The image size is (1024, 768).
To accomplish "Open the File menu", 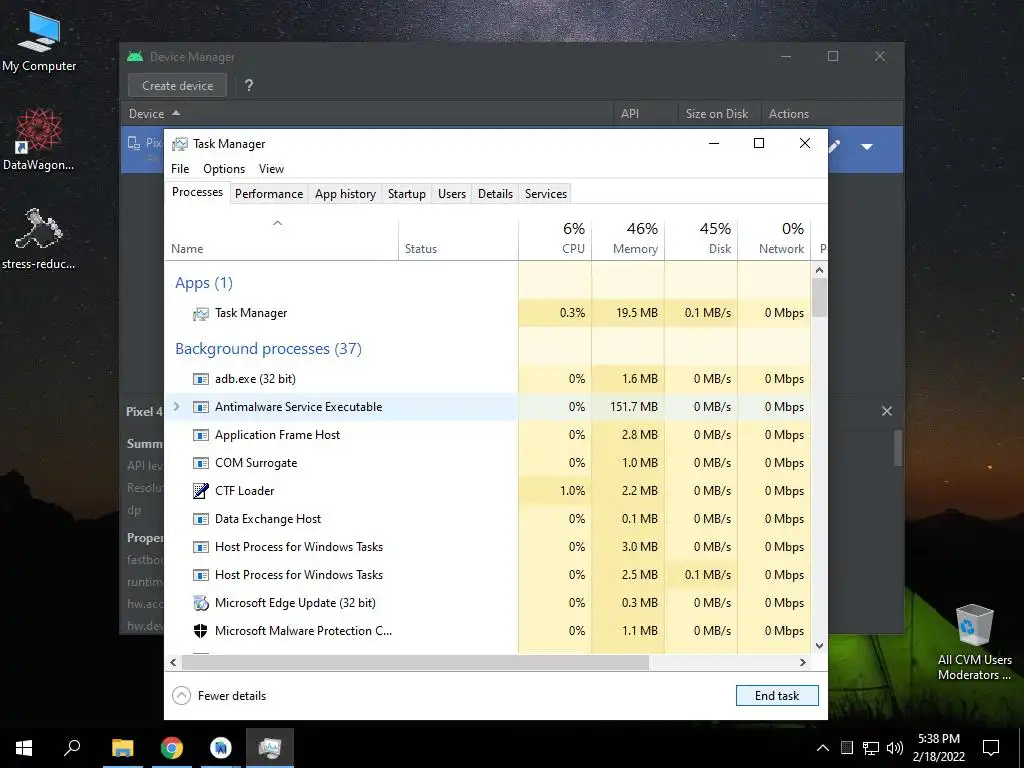I will [x=180, y=168].
